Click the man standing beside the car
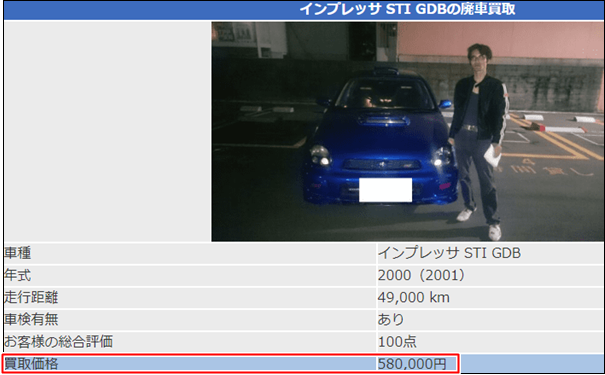Image resolution: width=605 pixels, height=375 pixels. click(478, 141)
